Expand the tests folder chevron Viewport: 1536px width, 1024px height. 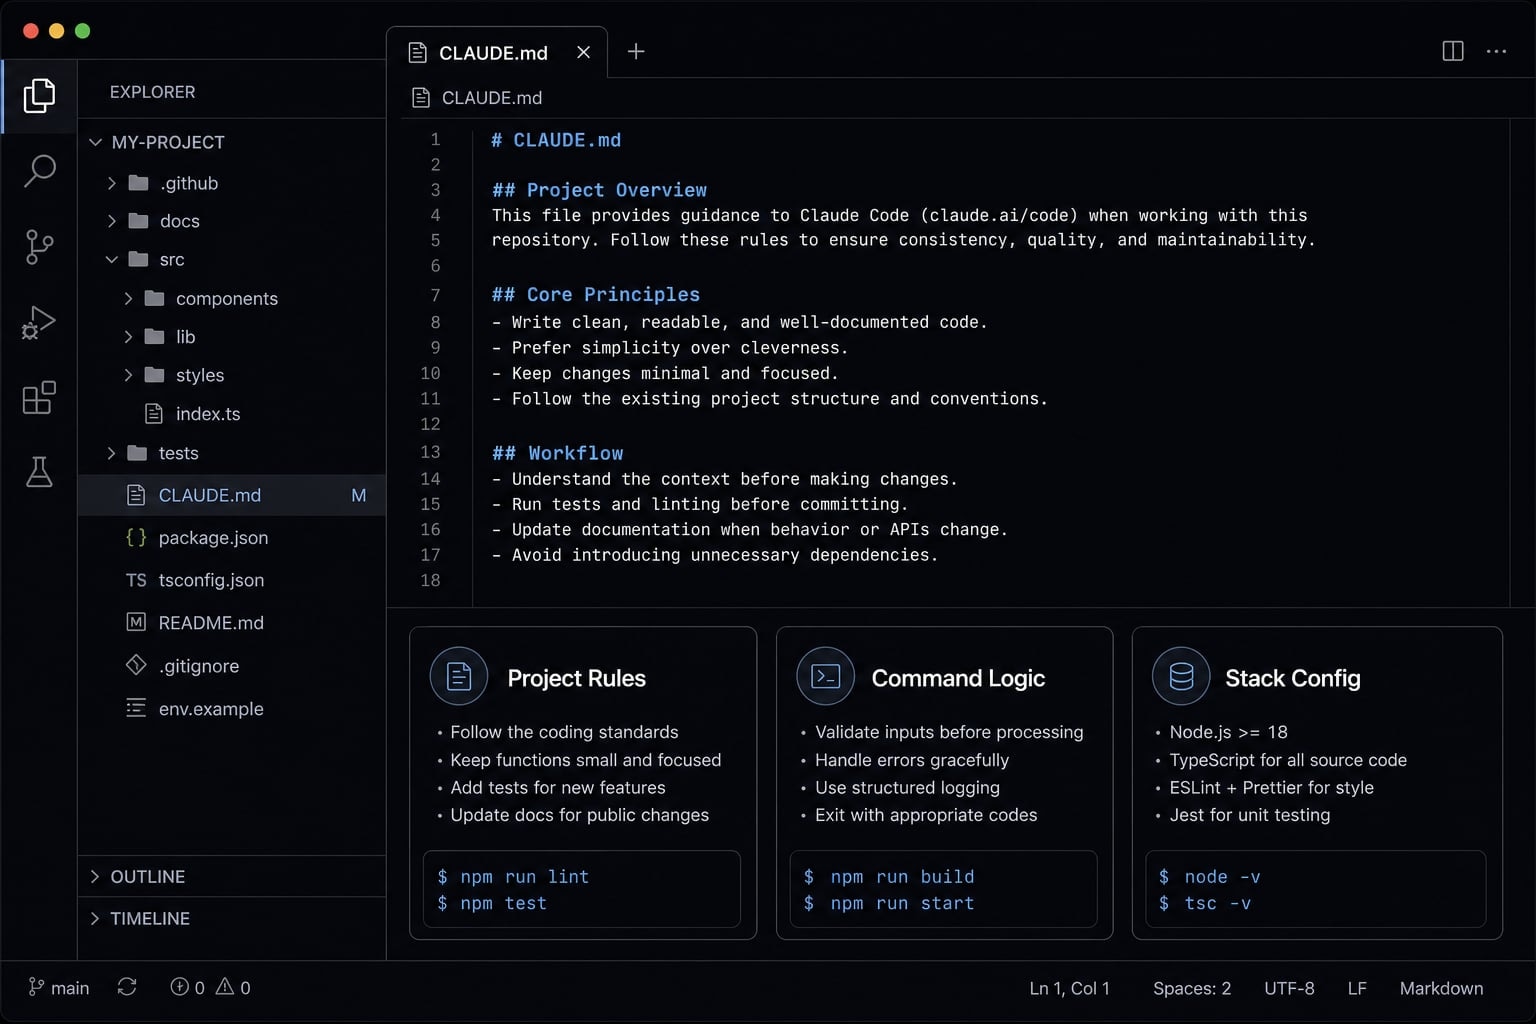point(112,453)
